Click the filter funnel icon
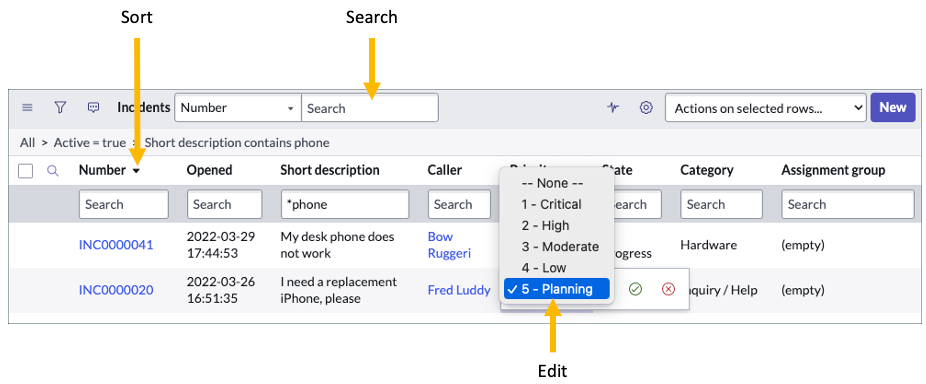This screenshot has height=384, width=926. pos(60,107)
